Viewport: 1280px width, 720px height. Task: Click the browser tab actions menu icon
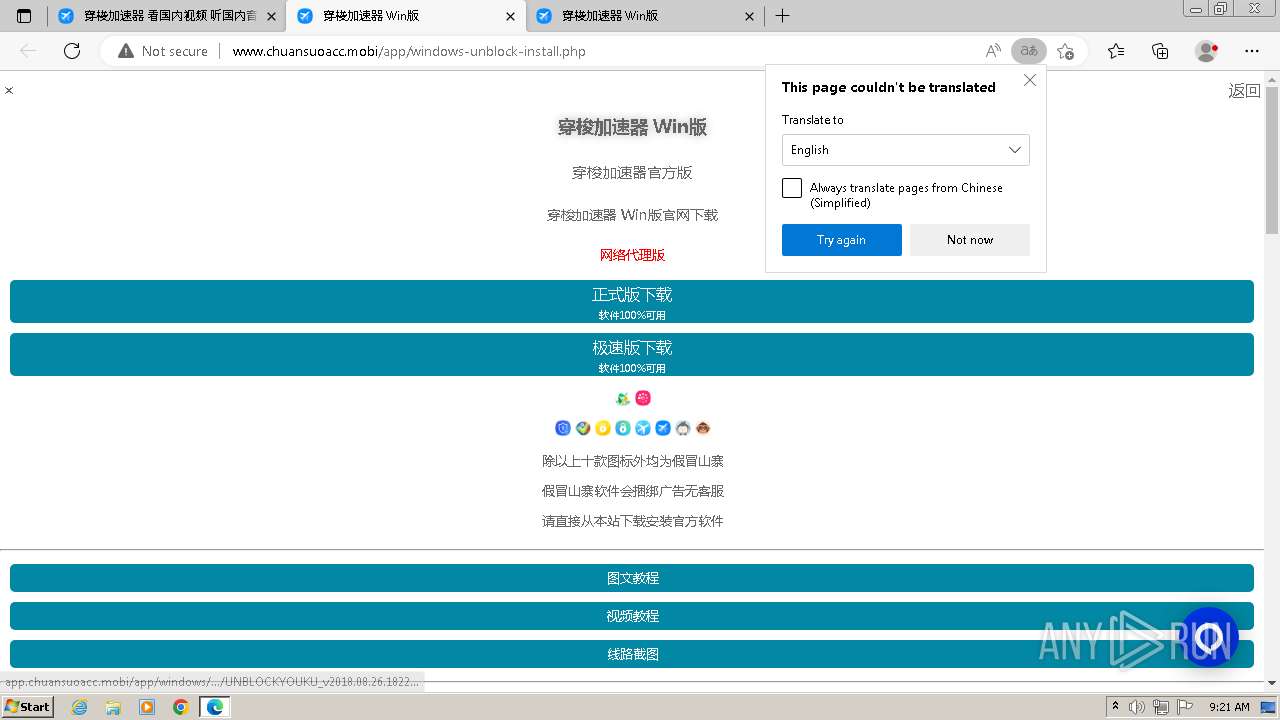pyautogui.click(x=24, y=16)
